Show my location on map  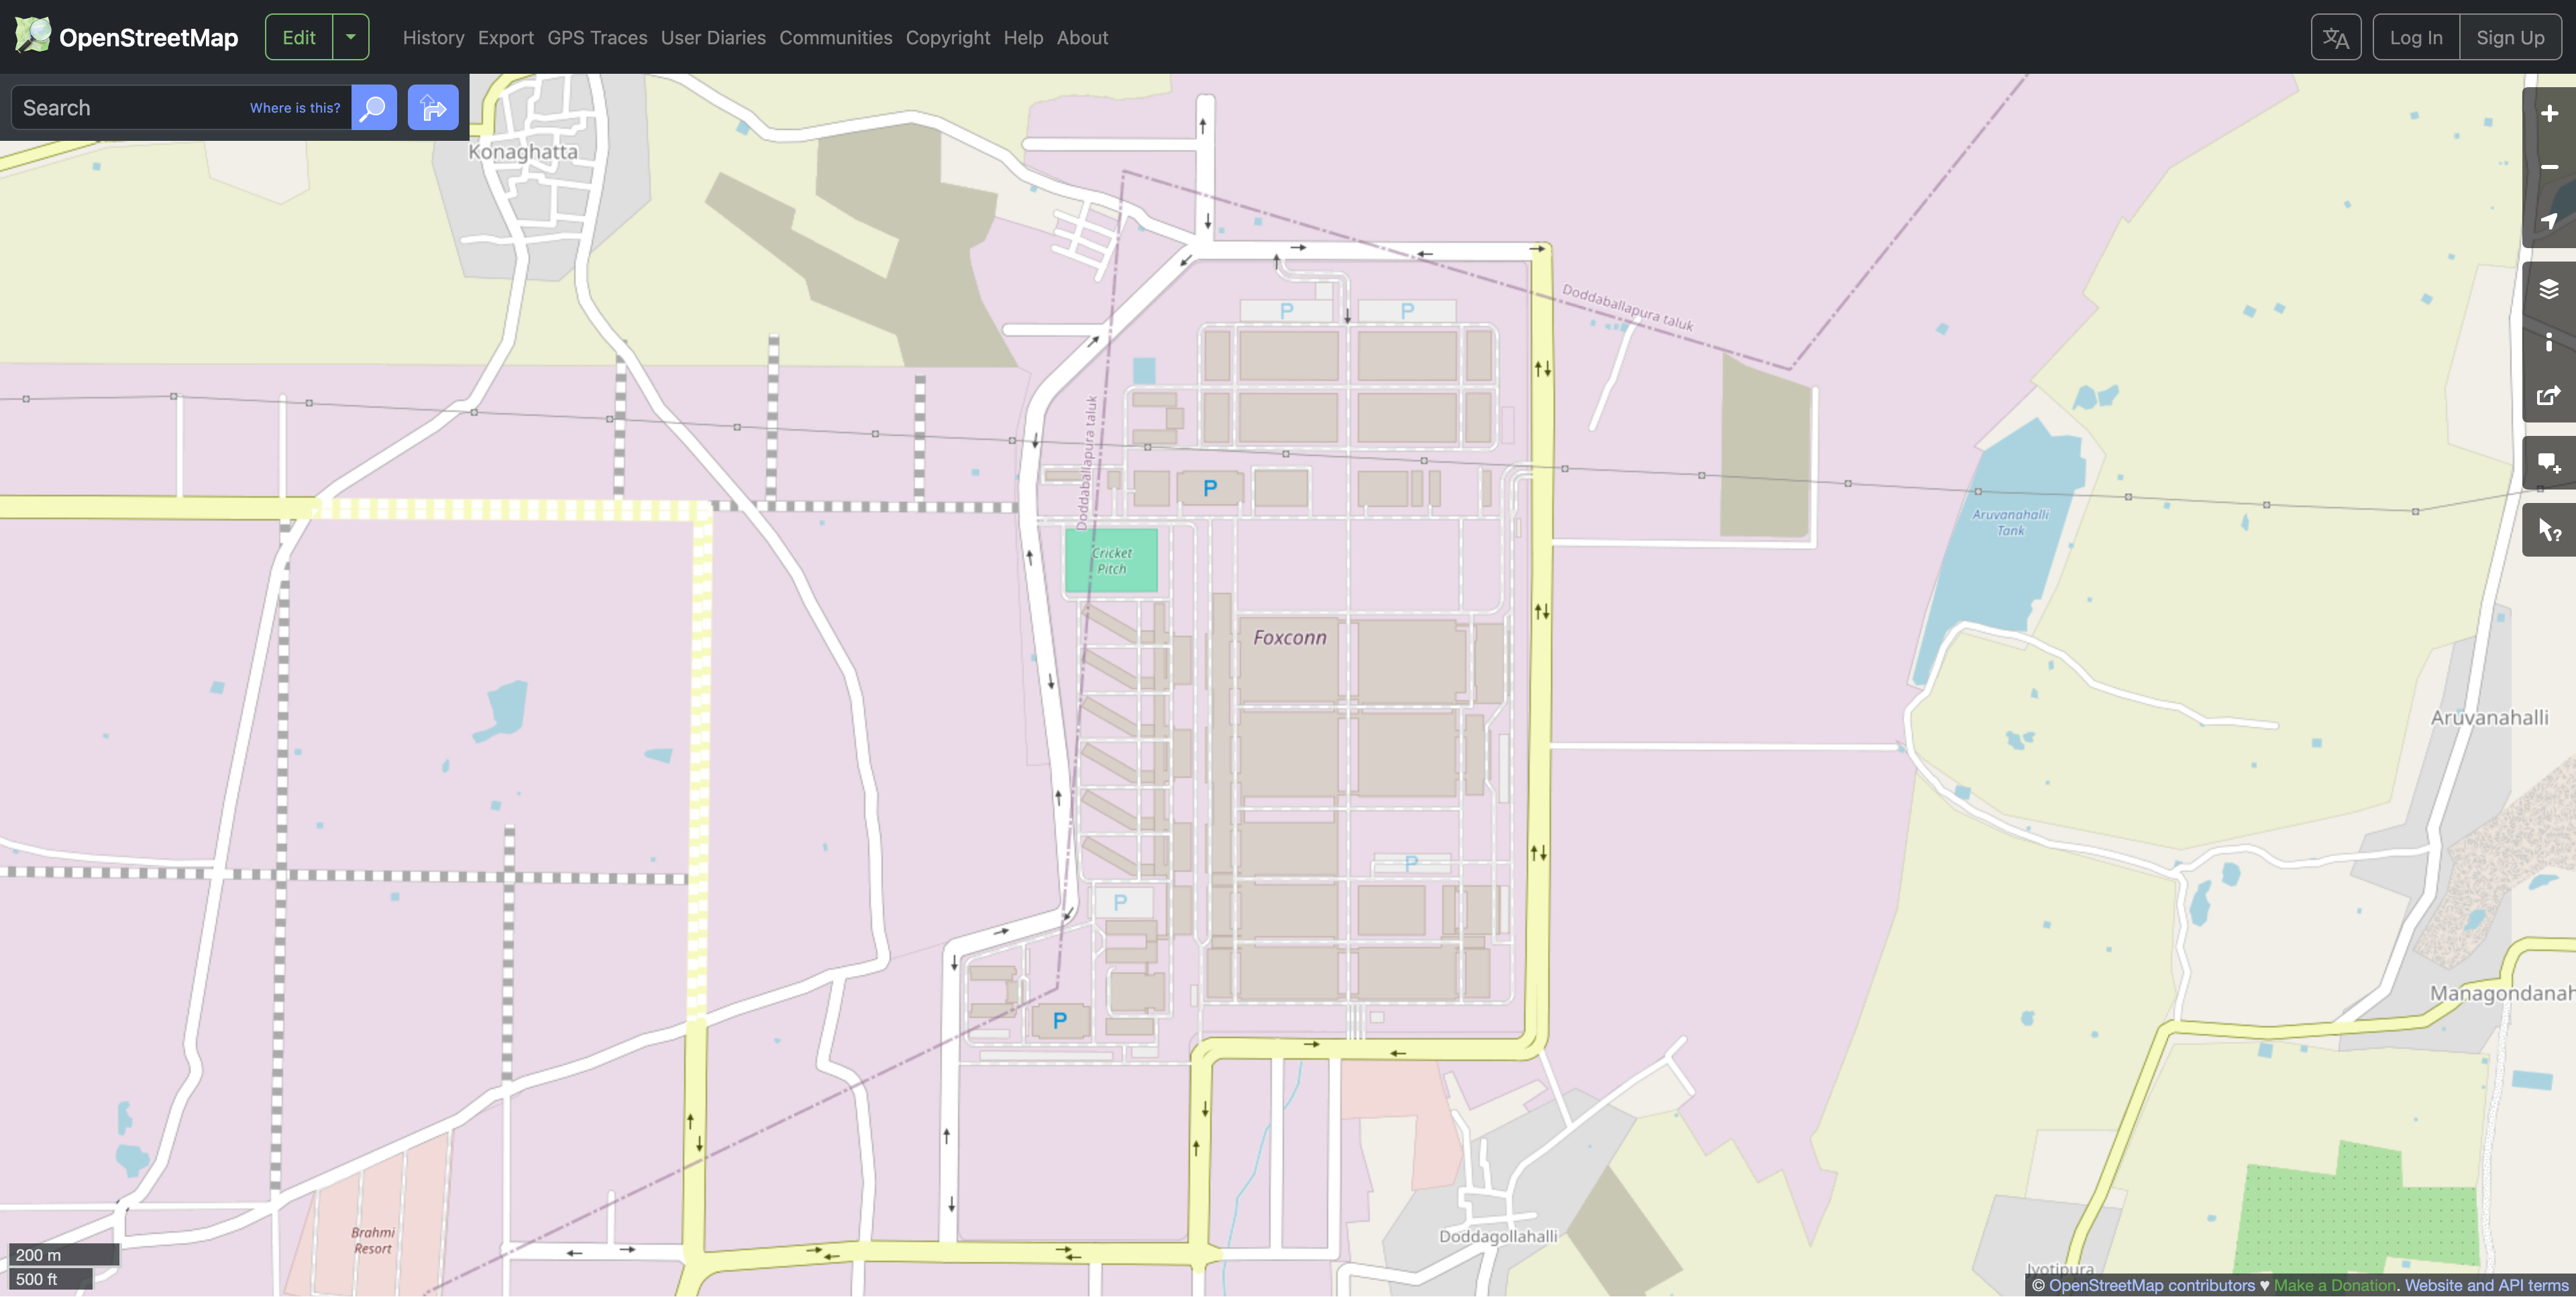click(x=2548, y=221)
